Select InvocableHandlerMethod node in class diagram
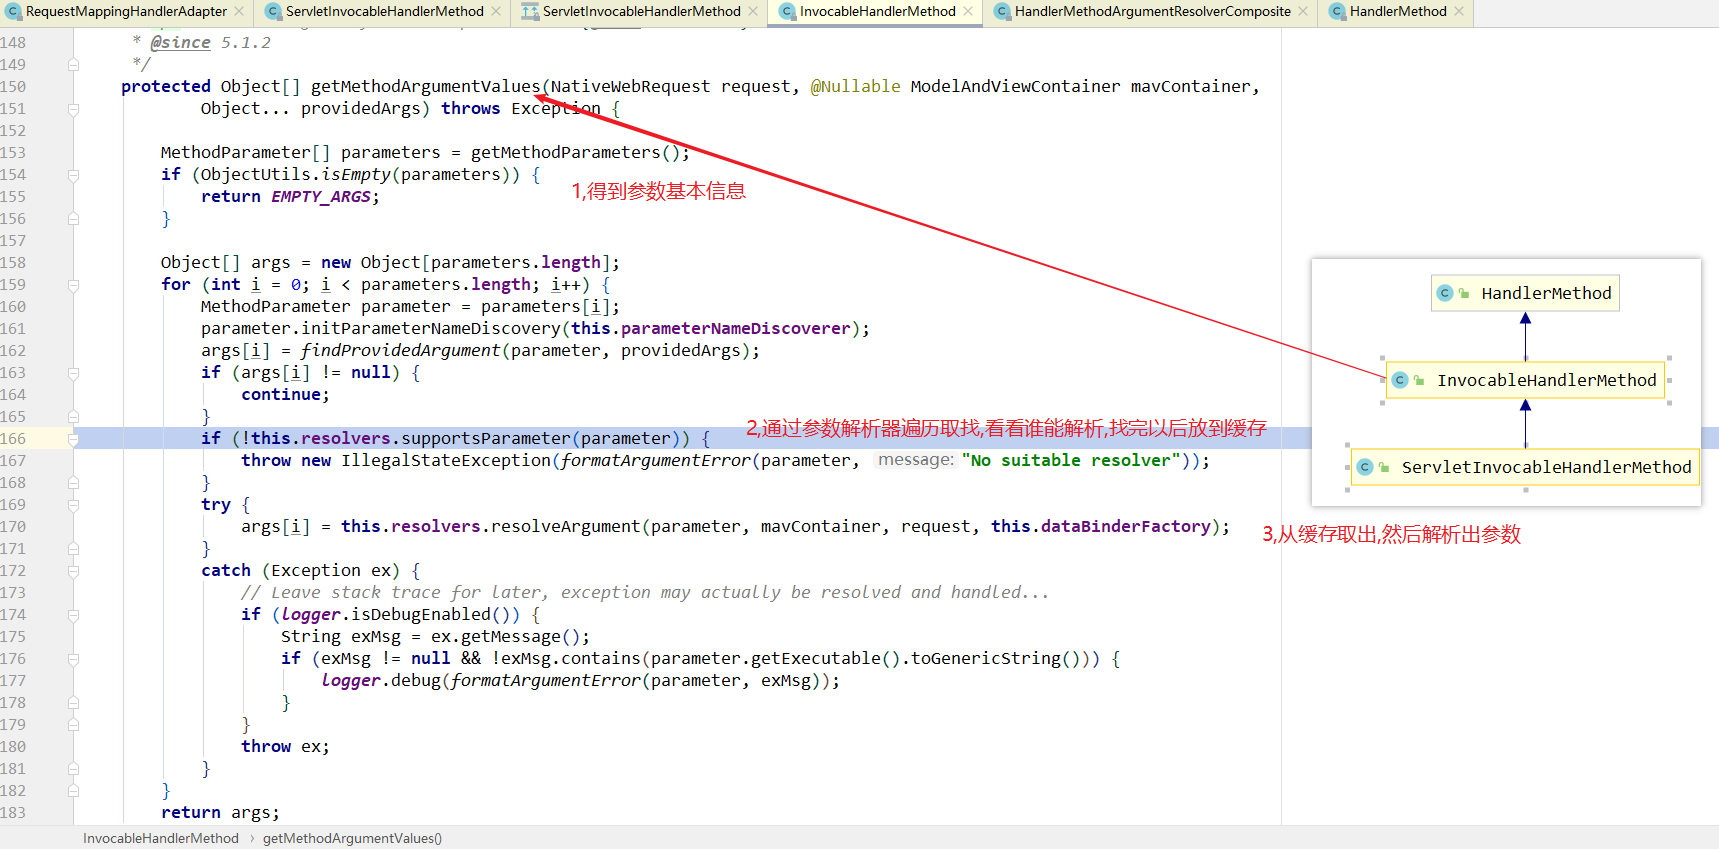 [x=1525, y=380]
